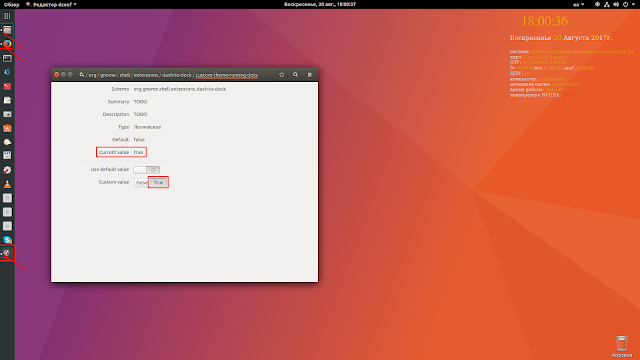Click custom-theme-running-dots in the path bar
This screenshot has height=360, width=640.
click(x=227, y=75)
